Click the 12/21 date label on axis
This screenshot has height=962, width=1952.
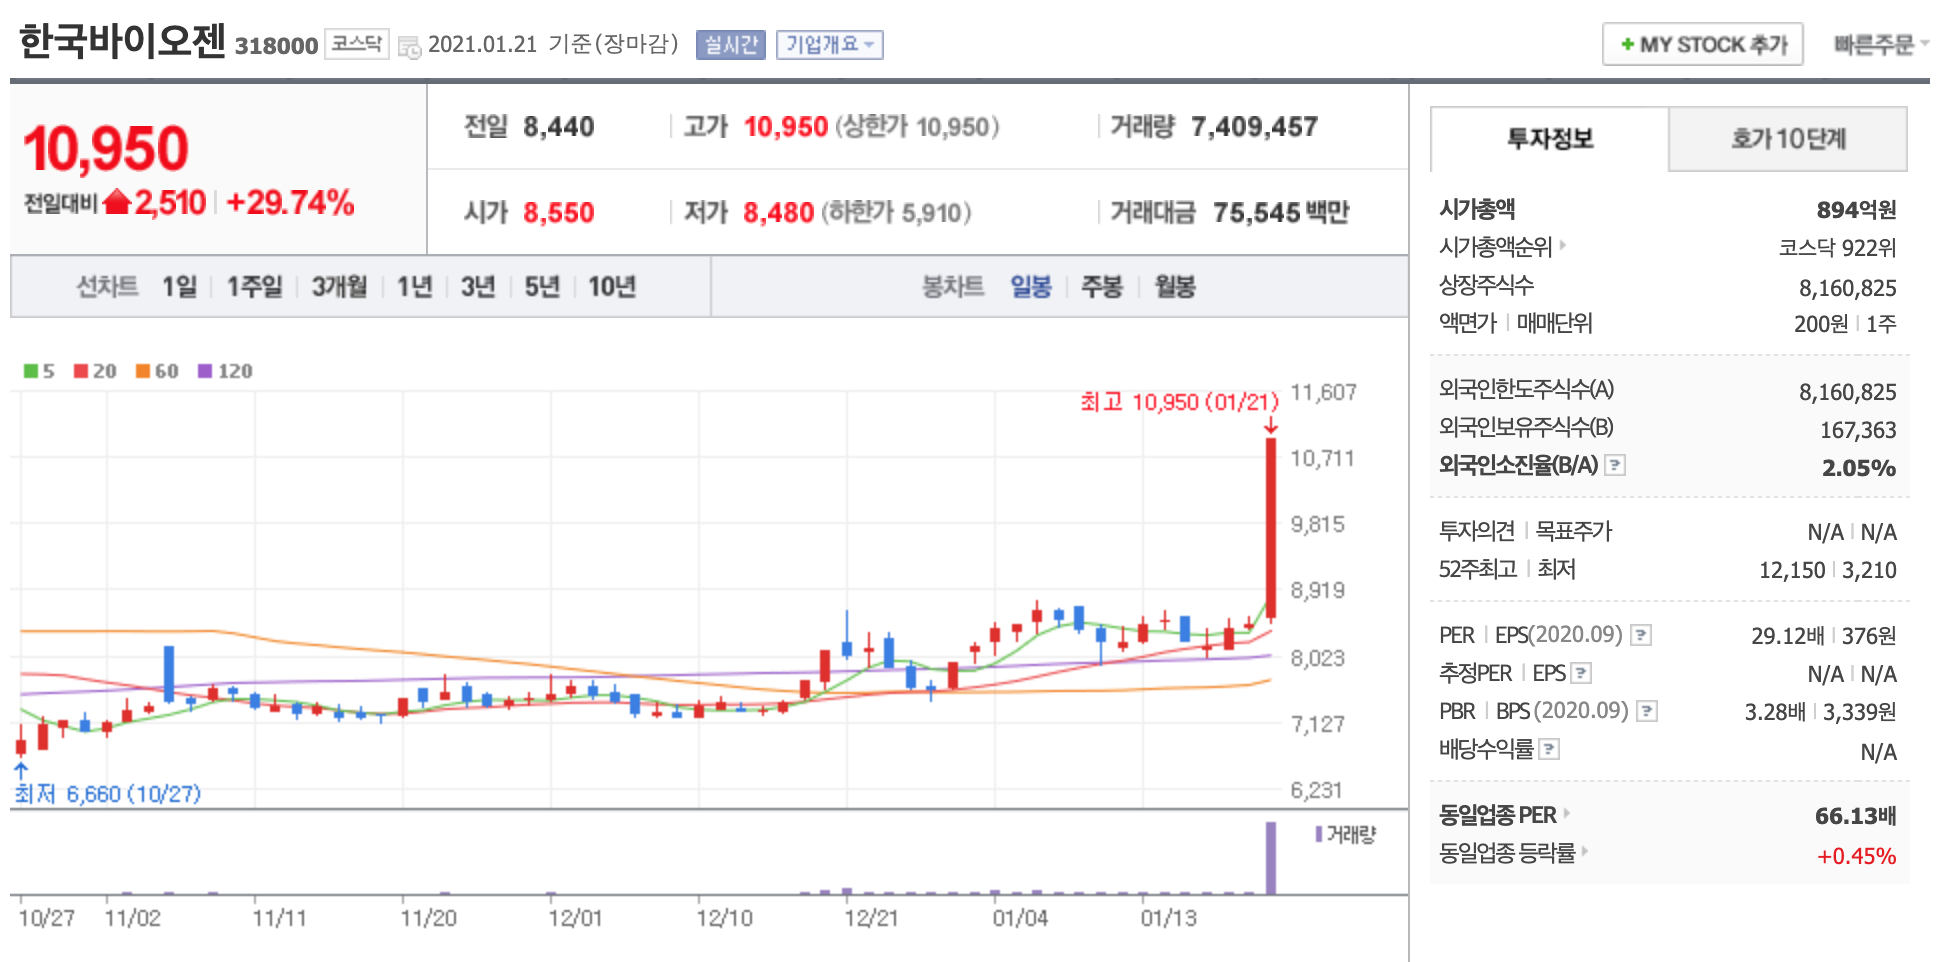[x=871, y=918]
